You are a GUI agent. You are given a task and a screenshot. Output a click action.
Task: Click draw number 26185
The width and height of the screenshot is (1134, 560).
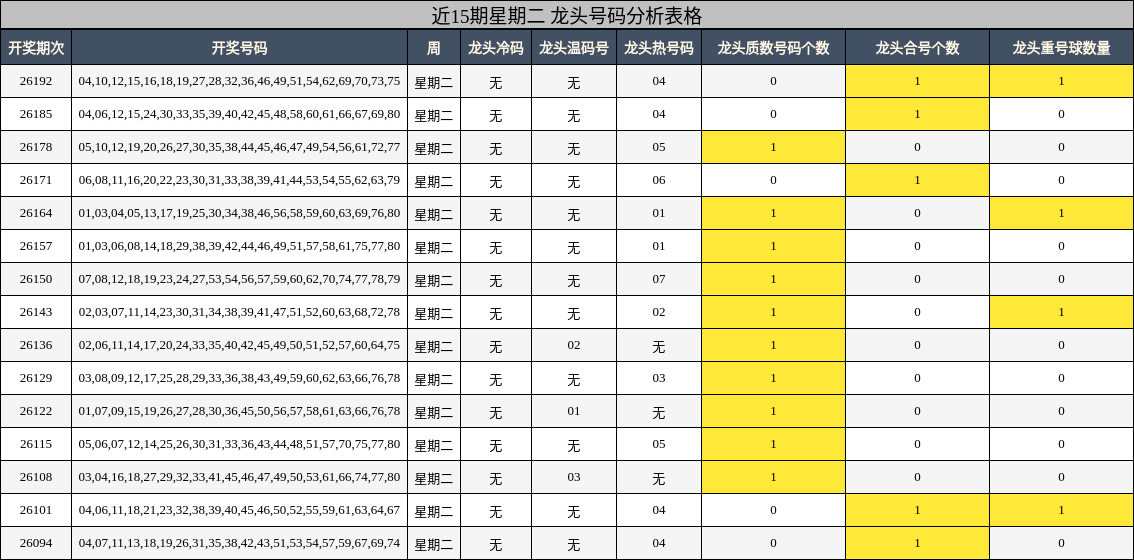pos(36,114)
